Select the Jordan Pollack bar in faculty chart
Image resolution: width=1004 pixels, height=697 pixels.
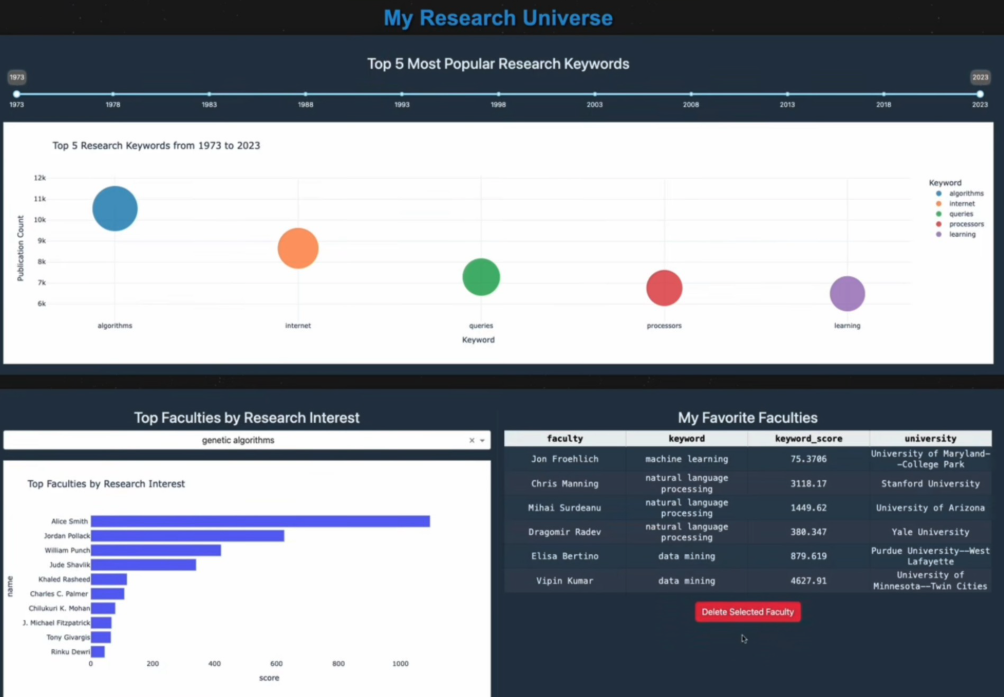click(188, 536)
